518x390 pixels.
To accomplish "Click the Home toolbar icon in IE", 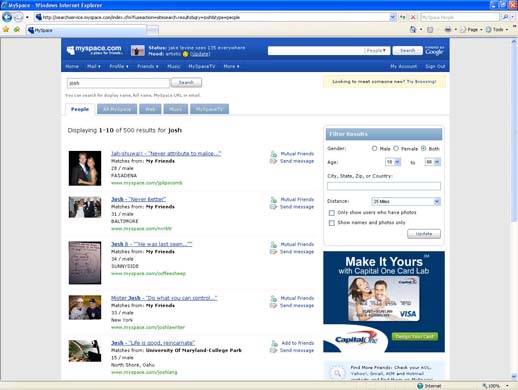I will (x=413, y=30).
